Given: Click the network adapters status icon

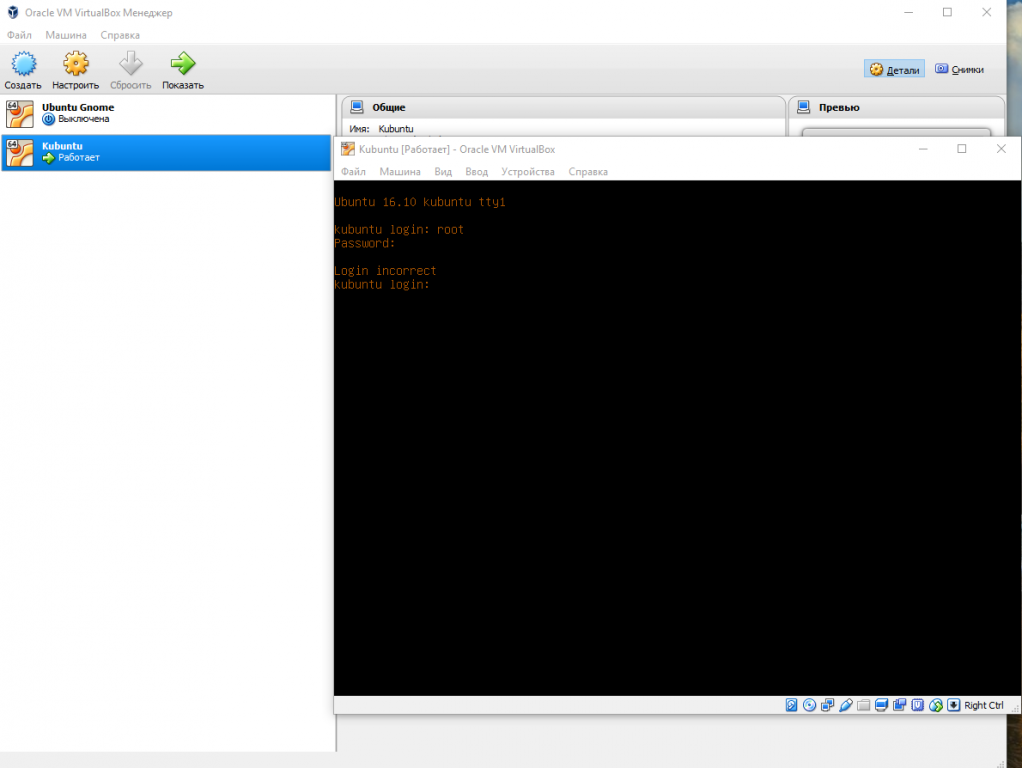Looking at the screenshot, I should (x=828, y=705).
